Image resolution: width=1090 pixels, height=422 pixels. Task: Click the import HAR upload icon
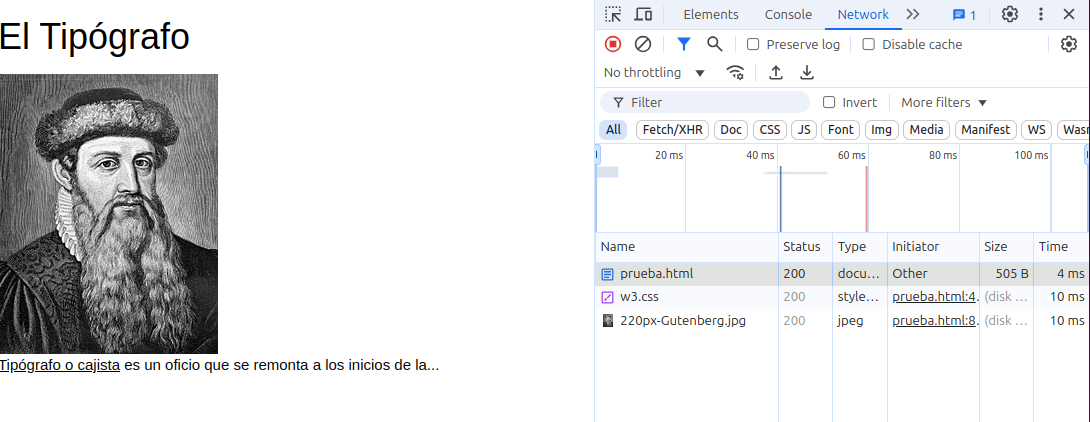(x=776, y=73)
